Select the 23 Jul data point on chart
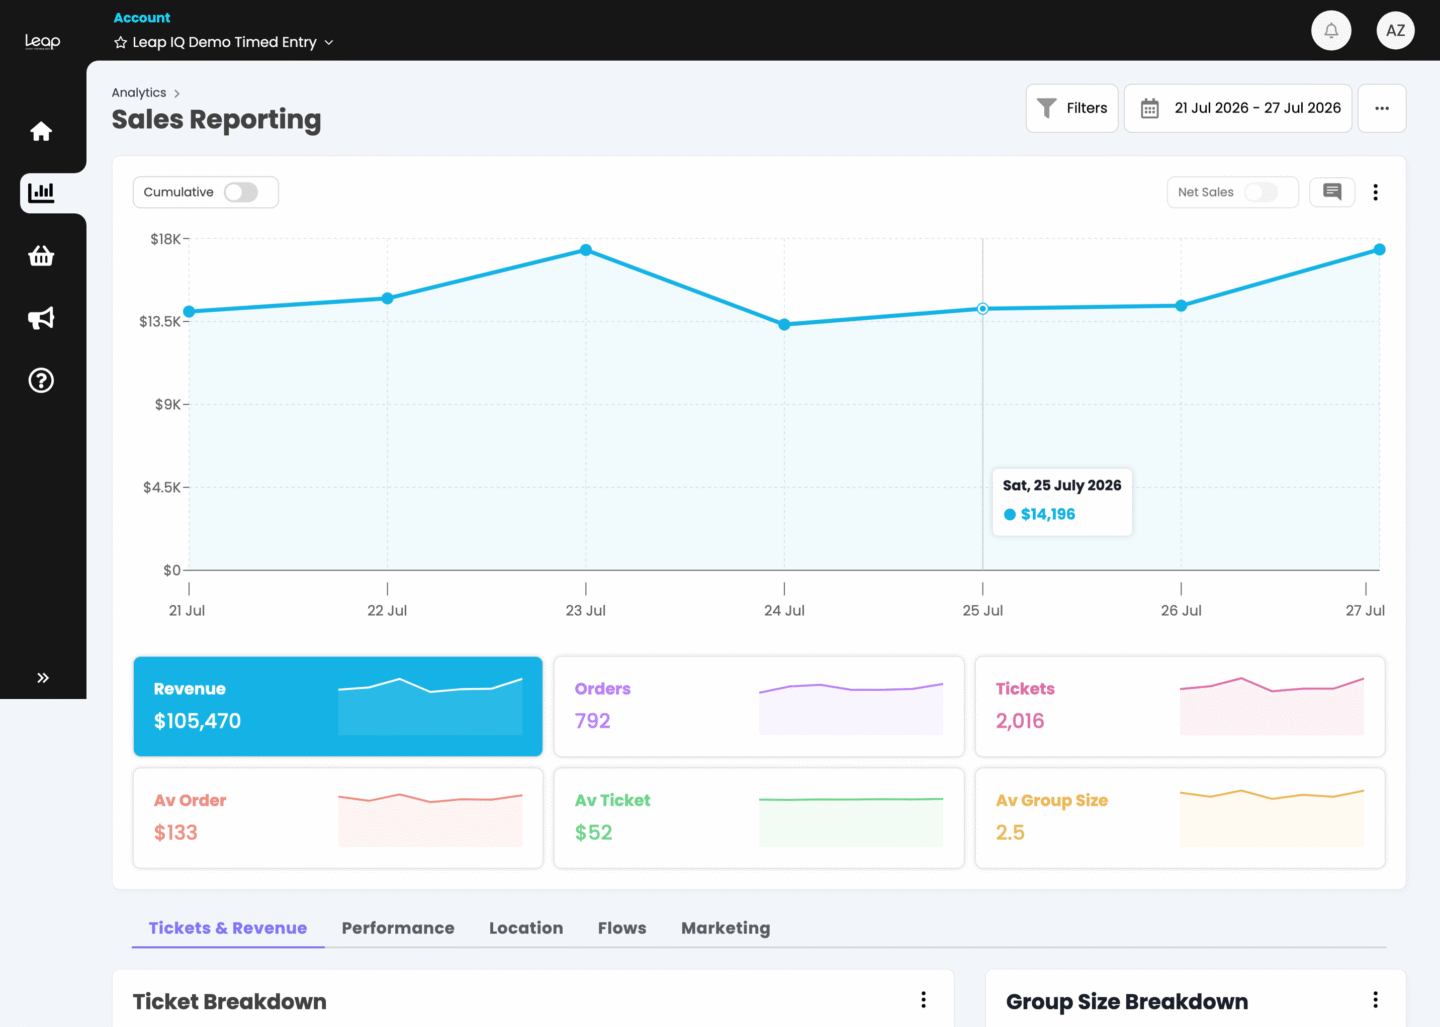This screenshot has width=1440, height=1027. tap(586, 250)
